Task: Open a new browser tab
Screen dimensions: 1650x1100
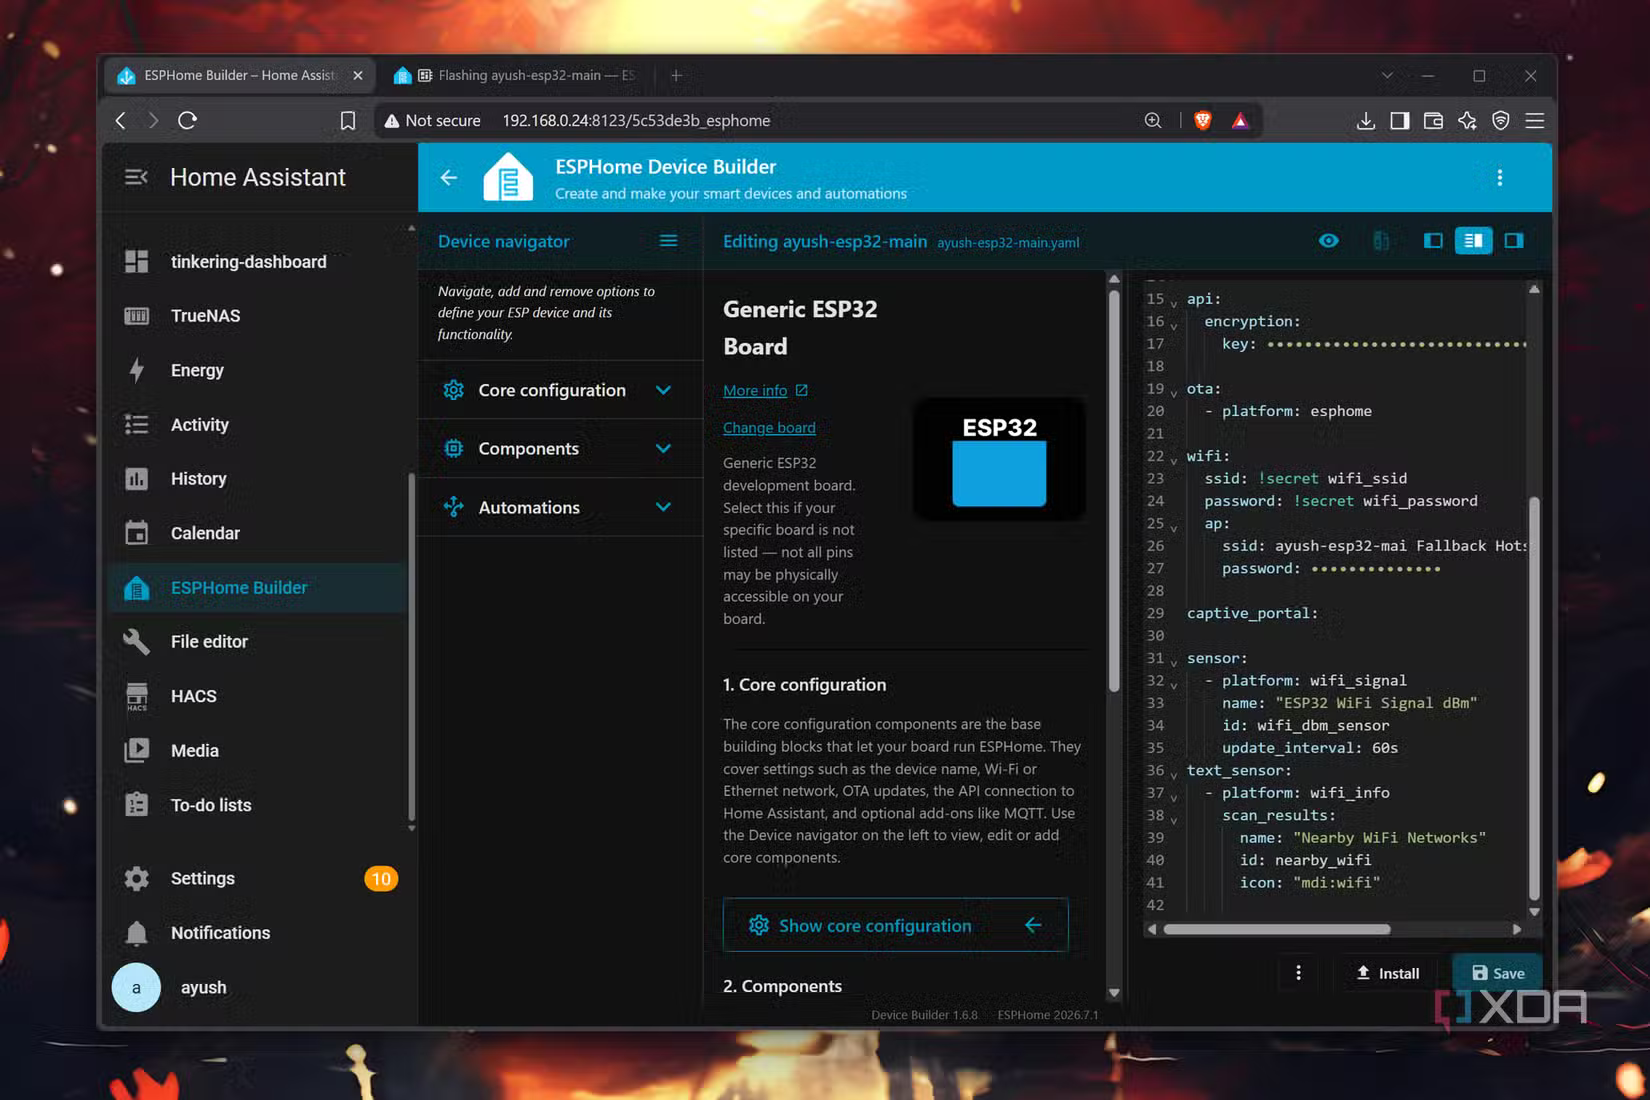Action: pyautogui.click(x=676, y=76)
